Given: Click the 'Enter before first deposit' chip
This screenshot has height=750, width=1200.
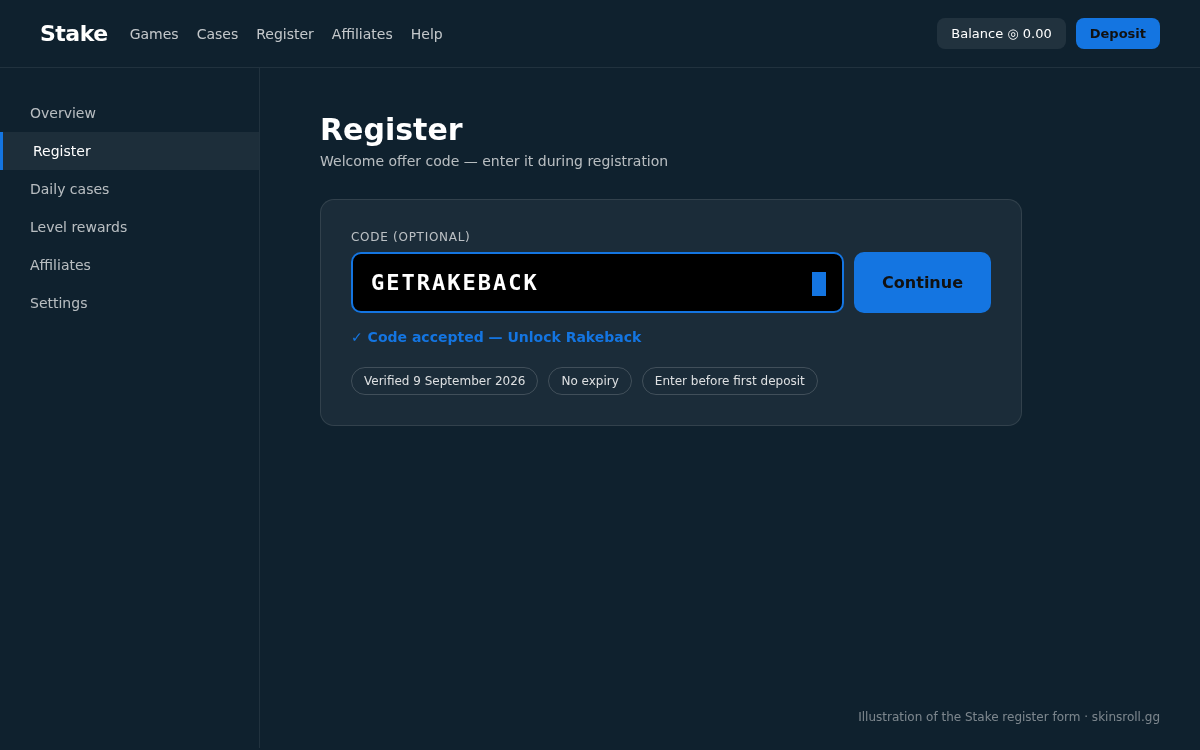Looking at the screenshot, I should pyautogui.click(x=730, y=381).
